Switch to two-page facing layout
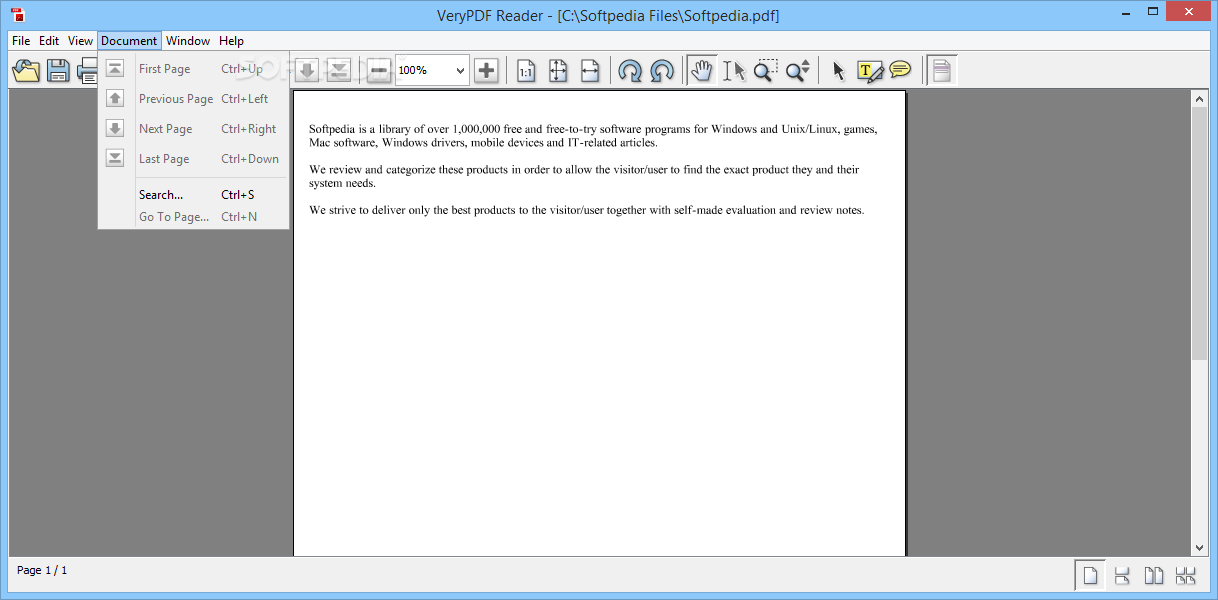 pos(1154,575)
